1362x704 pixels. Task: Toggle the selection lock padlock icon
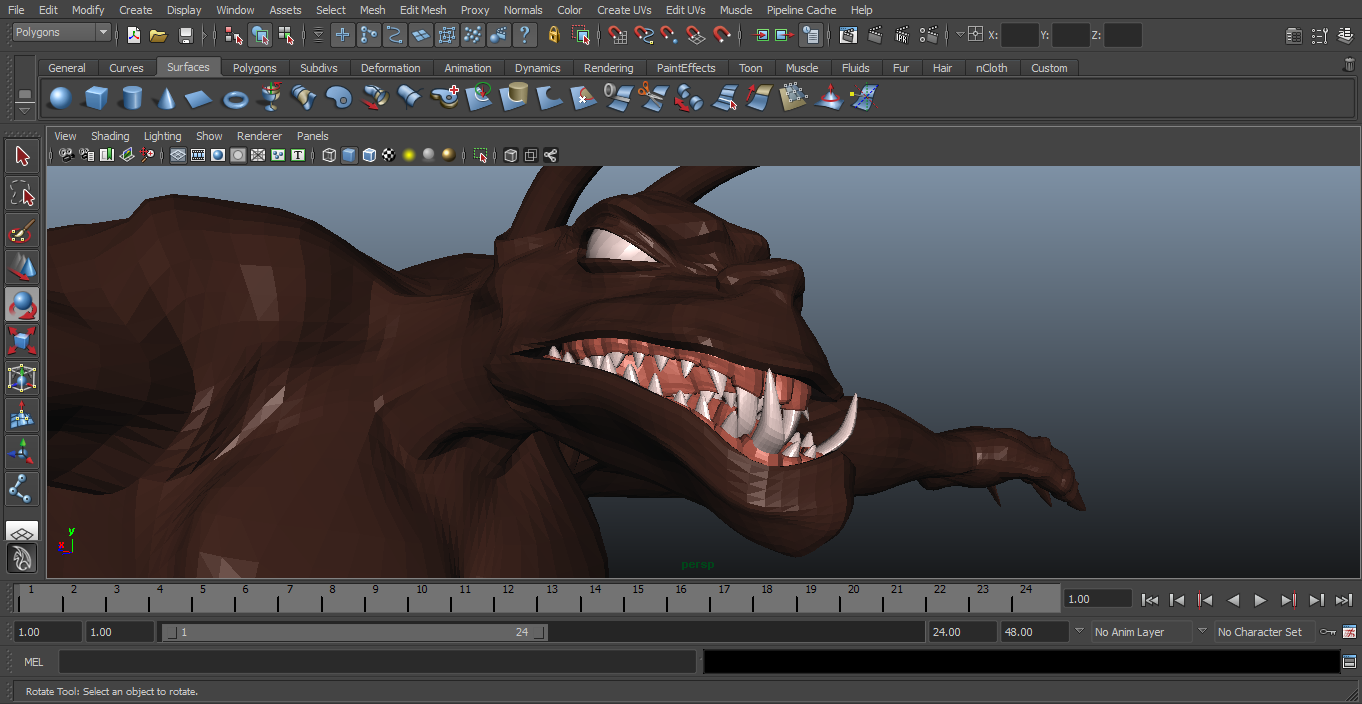click(554, 35)
